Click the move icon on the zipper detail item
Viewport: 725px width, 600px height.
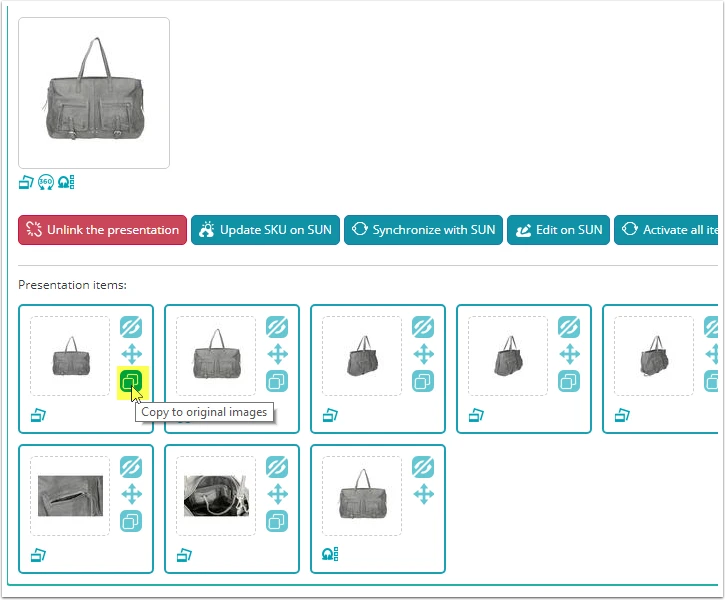[x=132, y=494]
